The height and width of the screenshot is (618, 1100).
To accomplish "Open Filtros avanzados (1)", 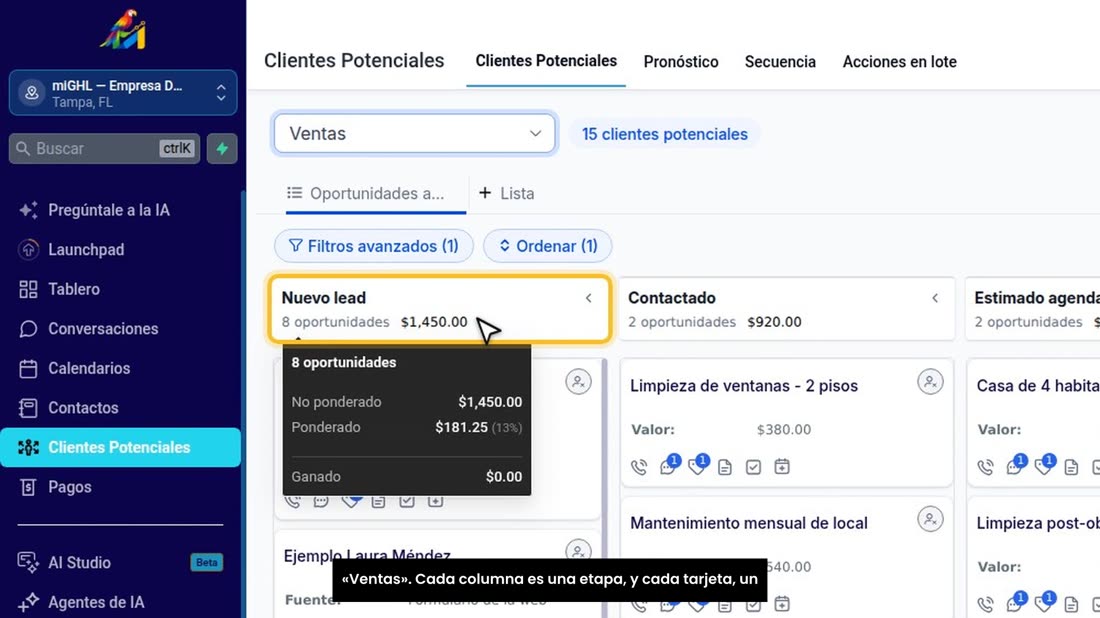I will tap(374, 246).
